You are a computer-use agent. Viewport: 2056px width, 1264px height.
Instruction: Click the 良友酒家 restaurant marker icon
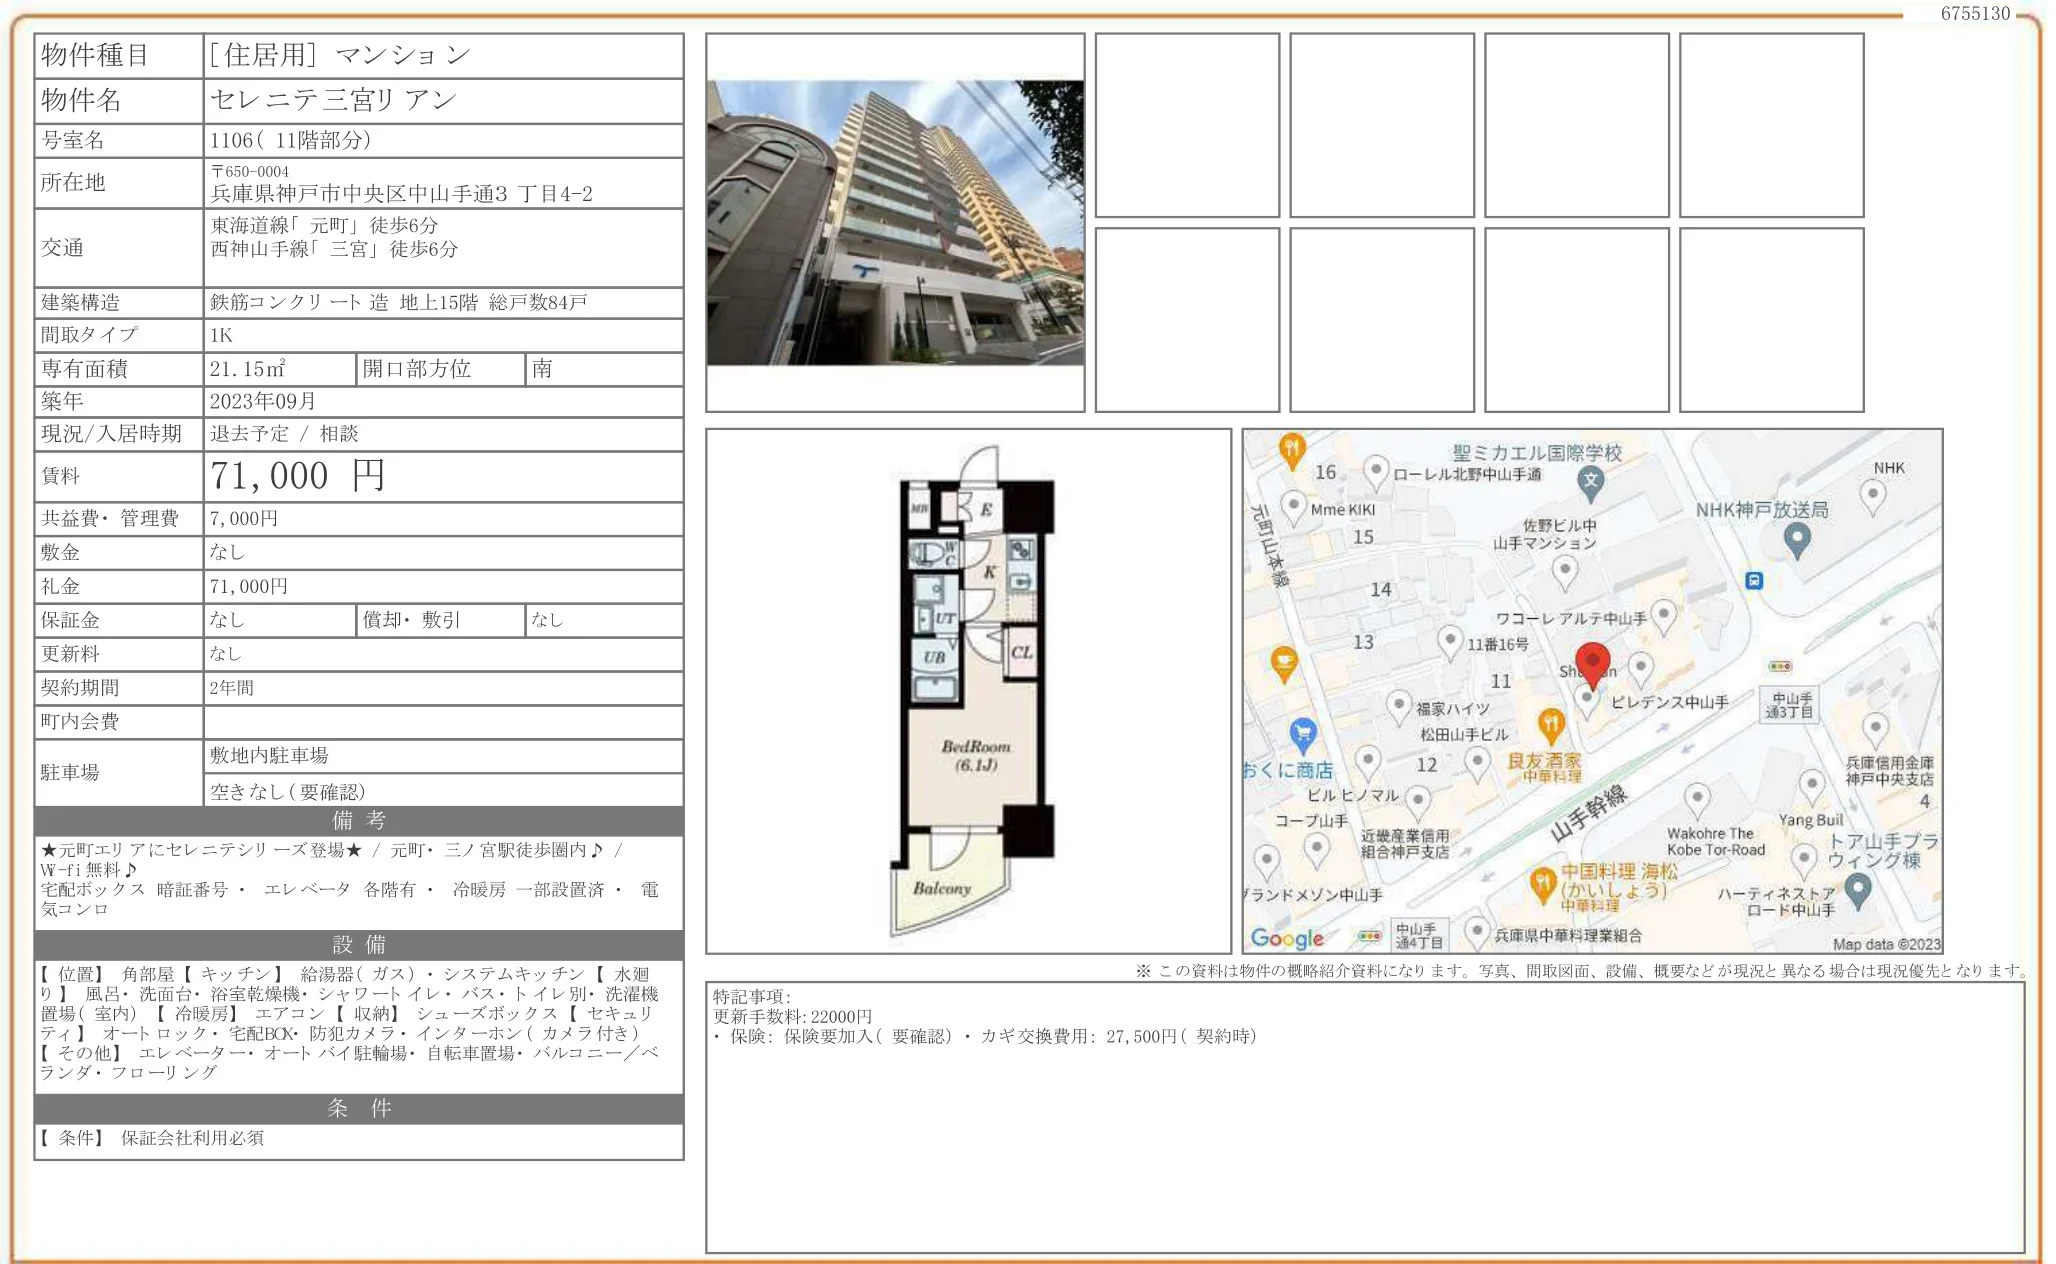click(1550, 724)
